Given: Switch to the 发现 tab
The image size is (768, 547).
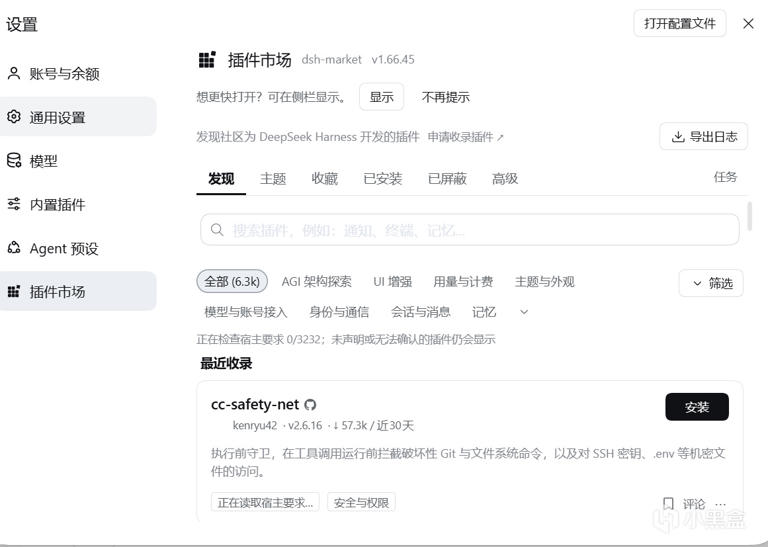Looking at the screenshot, I should pyautogui.click(x=221, y=179).
